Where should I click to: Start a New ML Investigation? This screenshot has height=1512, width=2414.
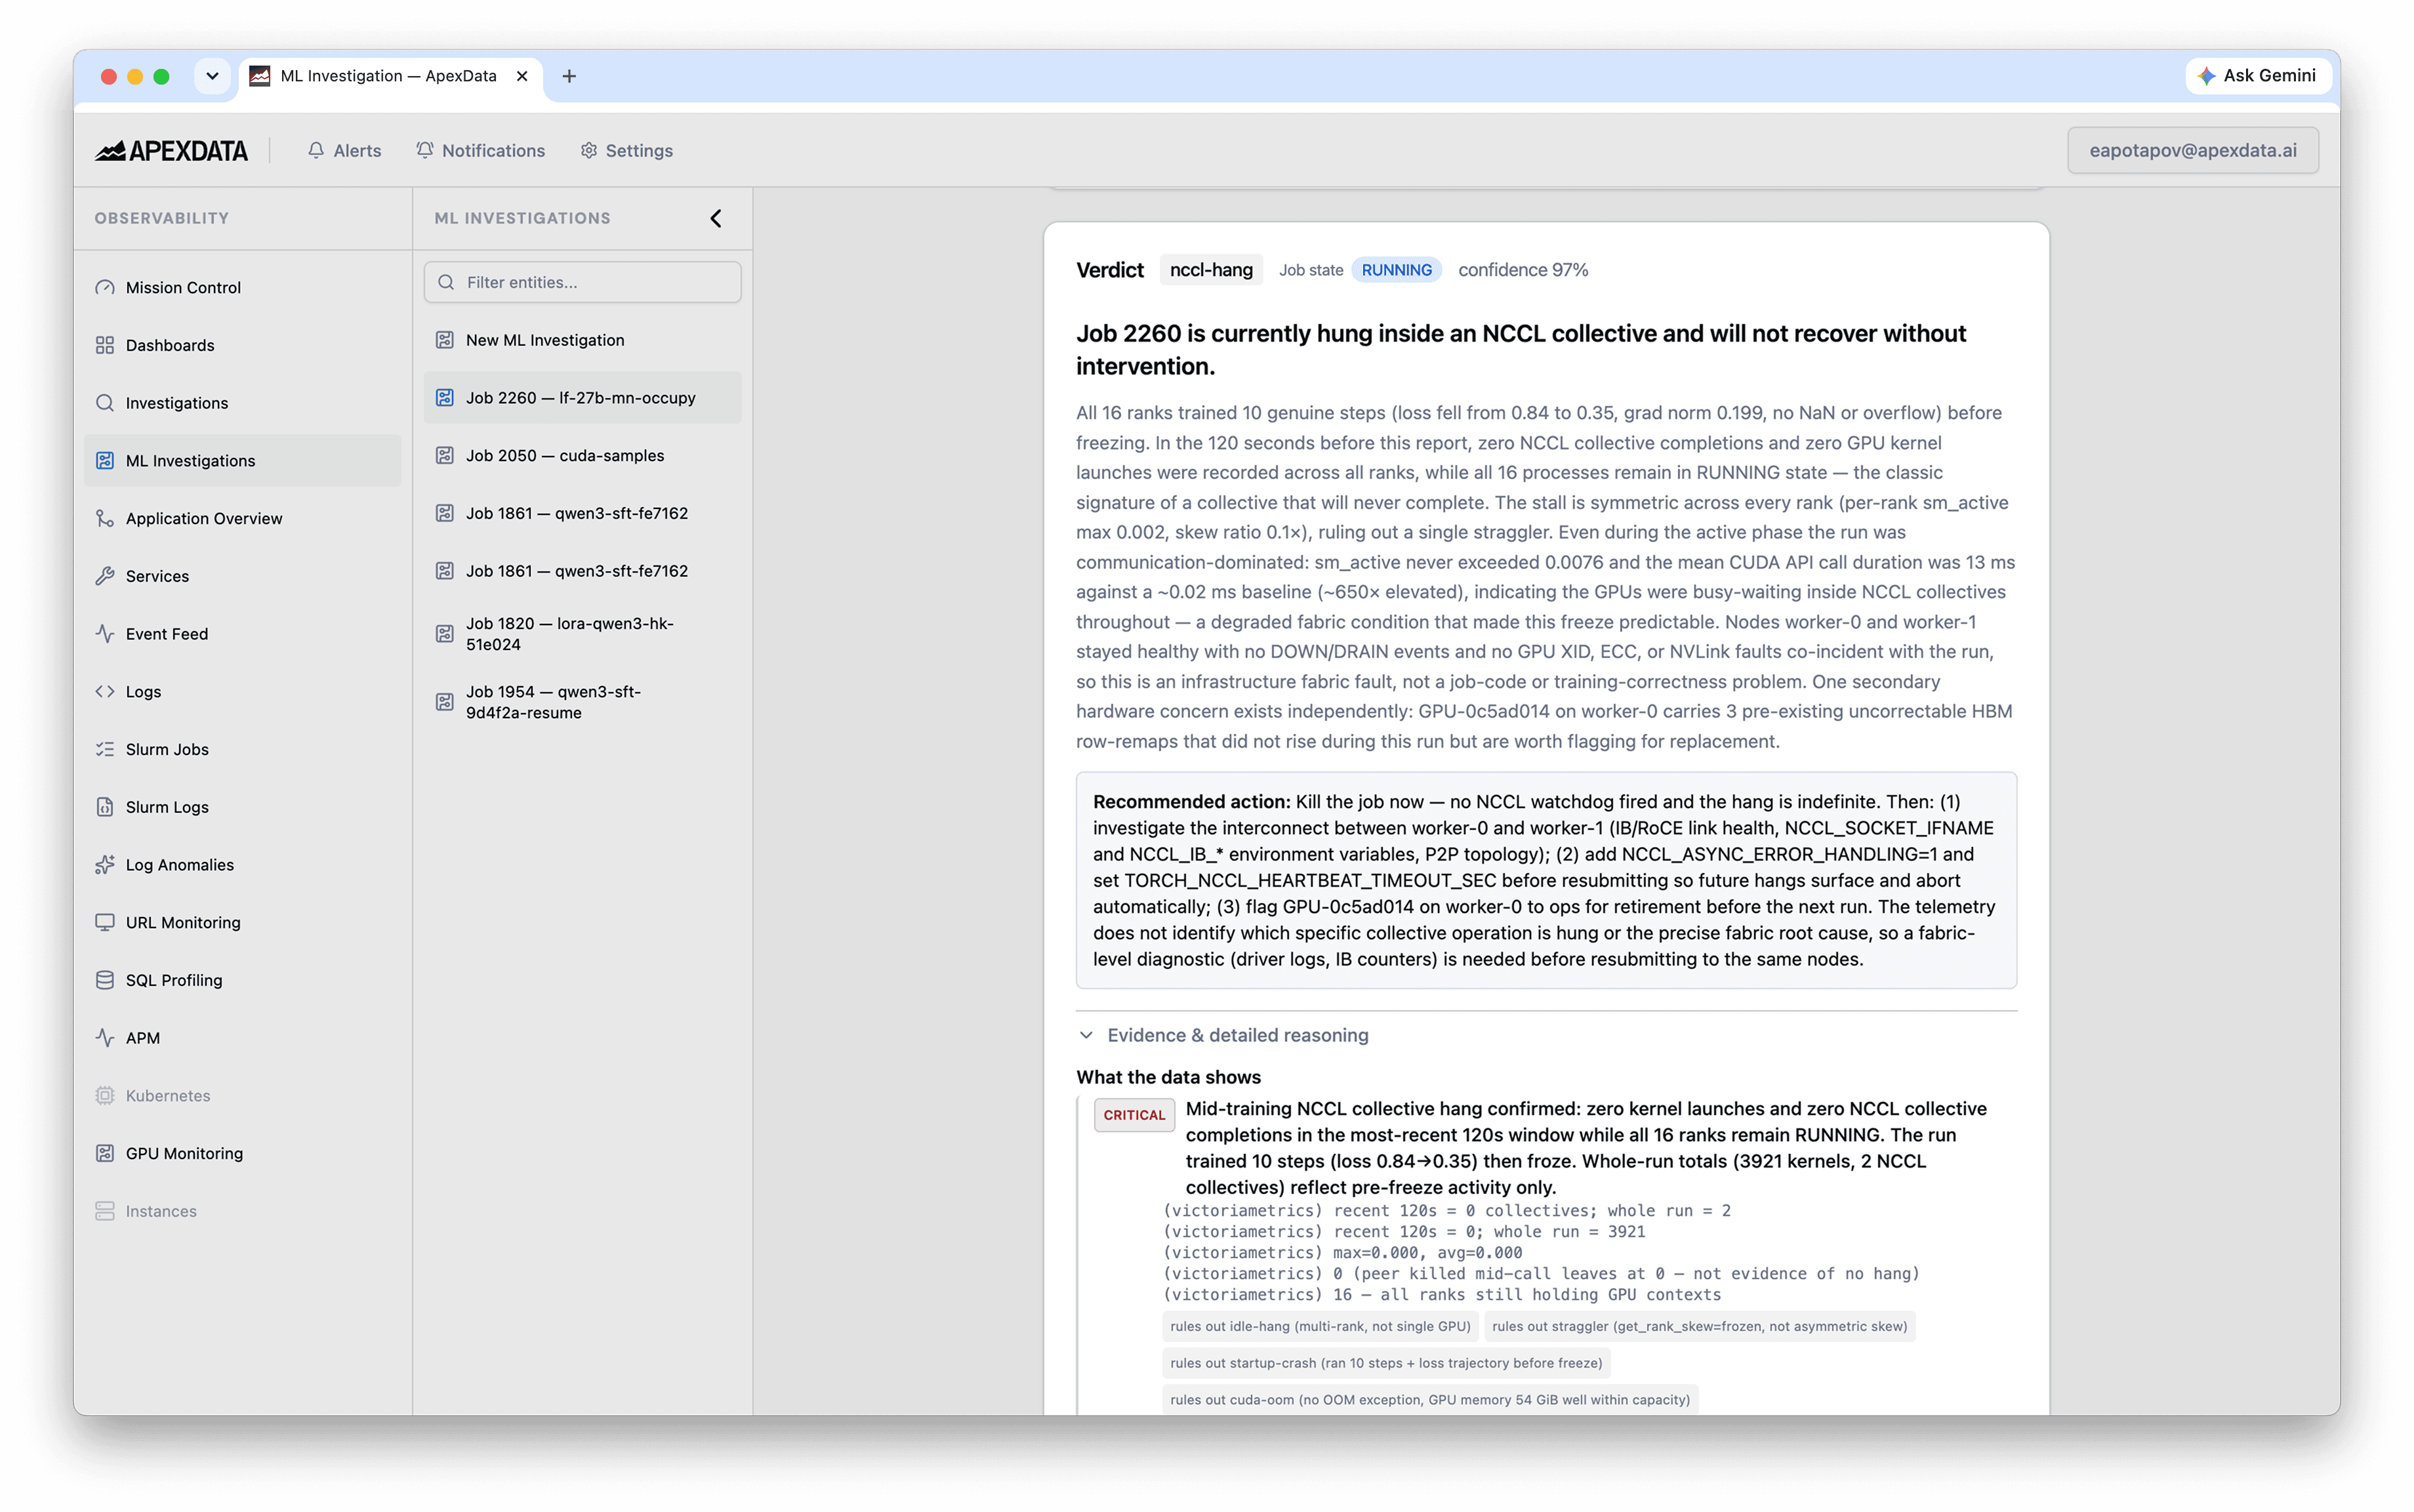[x=582, y=340]
